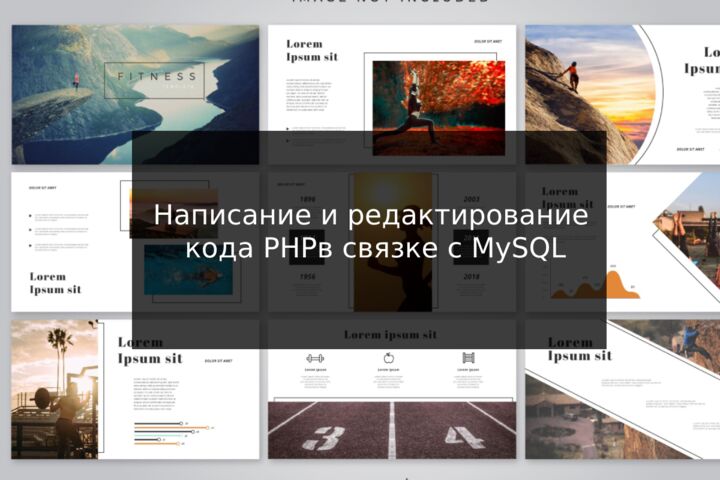The width and height of the screenshot is (720, 480).
Task: Click 'кода PHPв связке с MySQL' caption line
Action: click(x=375, y=248)
